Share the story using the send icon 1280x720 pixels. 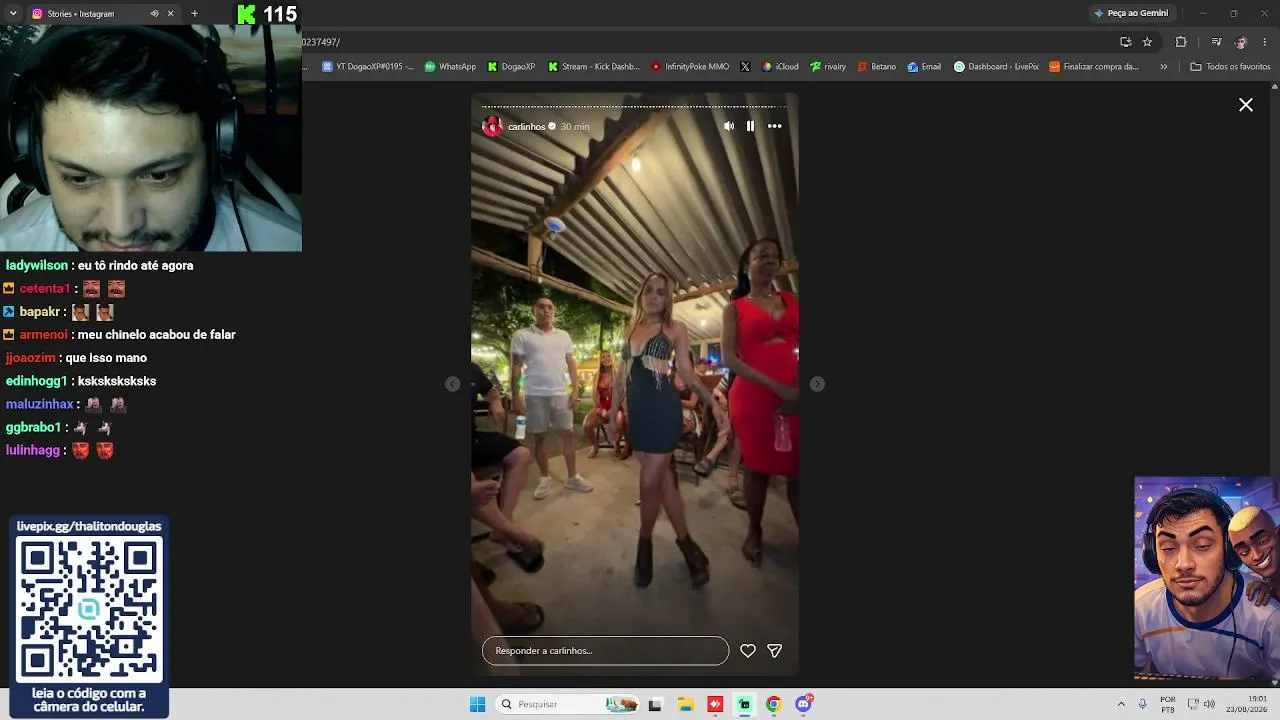(x=775, y=651)
